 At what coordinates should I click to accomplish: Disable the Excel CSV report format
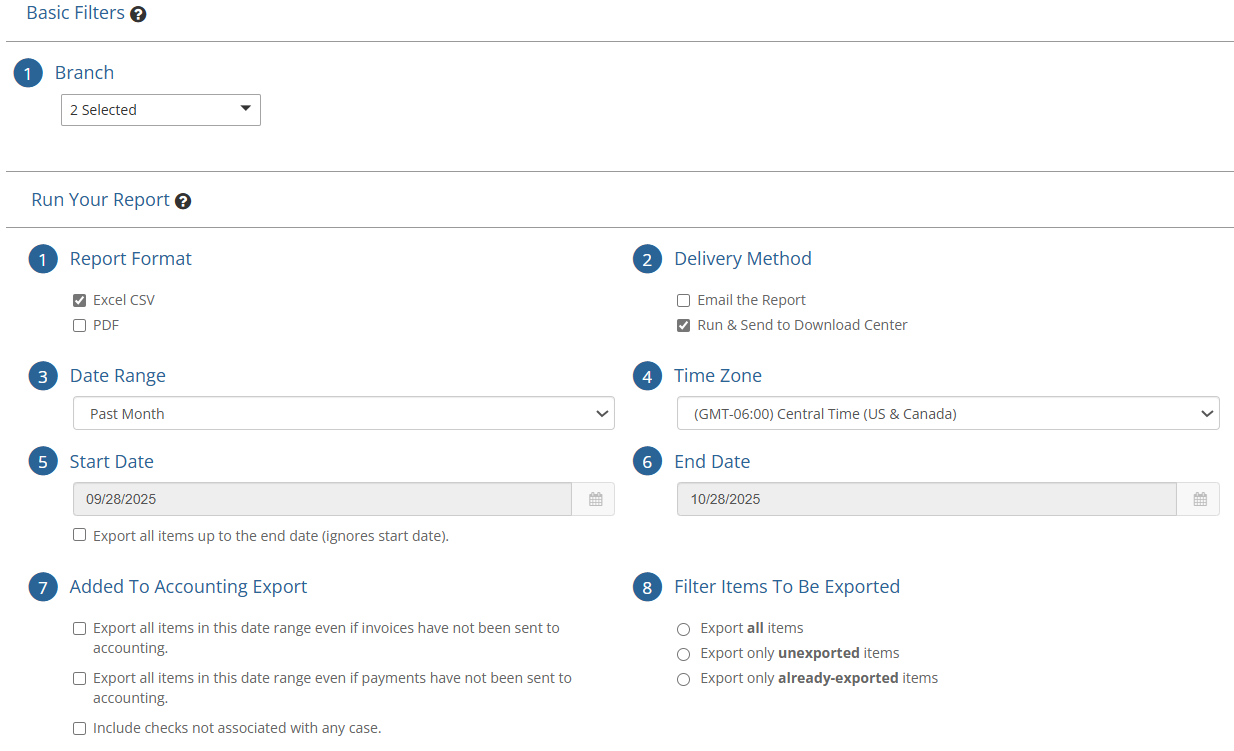click(79, 299)
